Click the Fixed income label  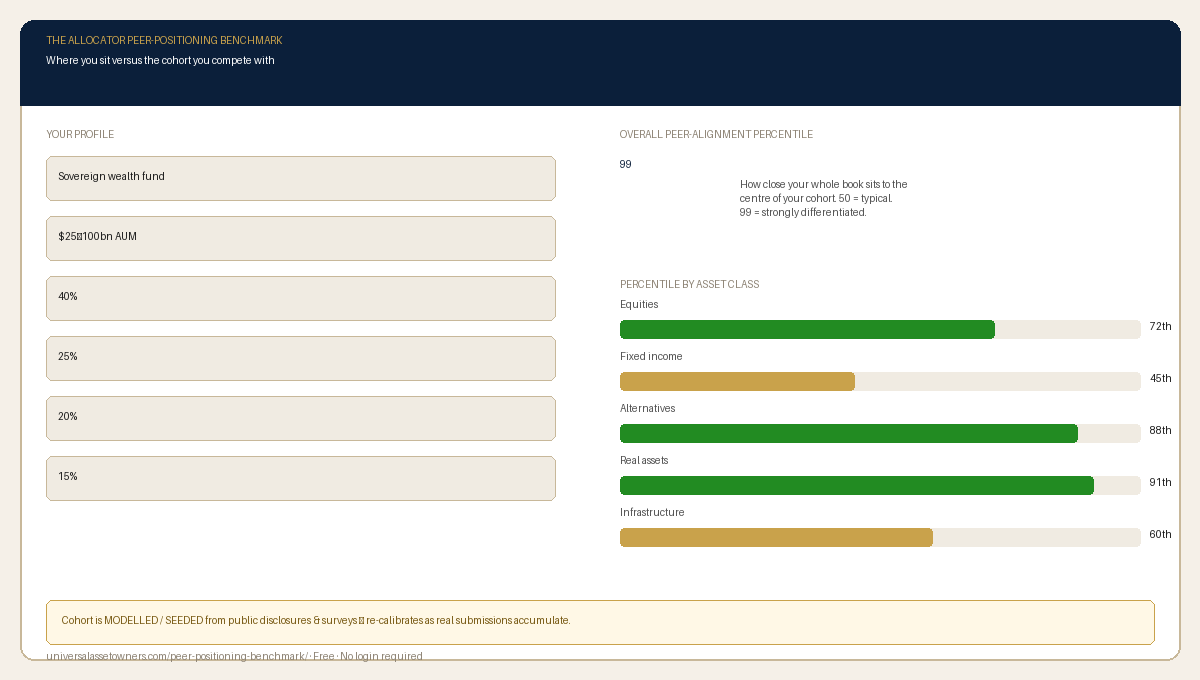click(x=651, y=357)
